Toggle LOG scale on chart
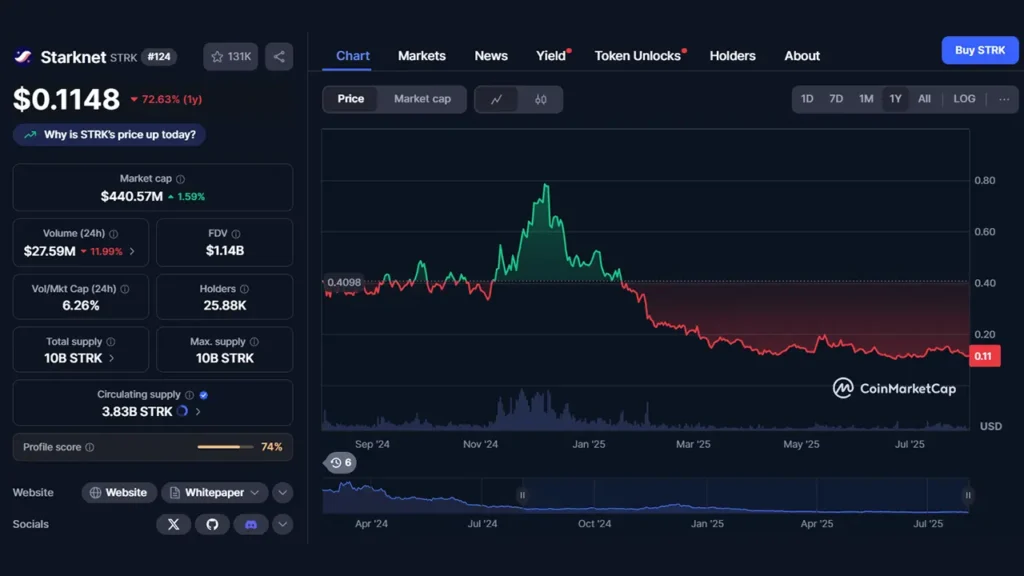 click(965, 99)
